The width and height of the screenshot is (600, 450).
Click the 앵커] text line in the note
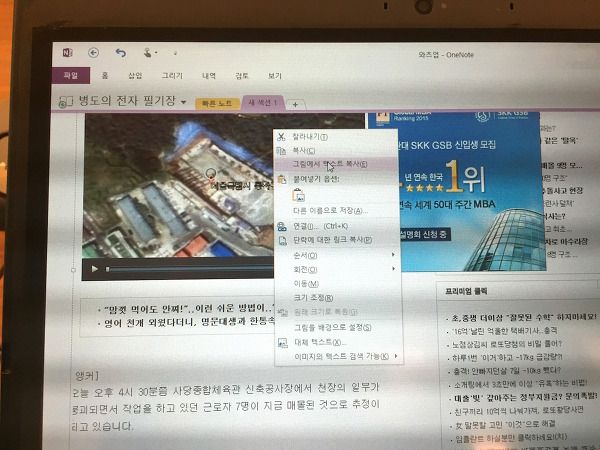tap(87, 376)
